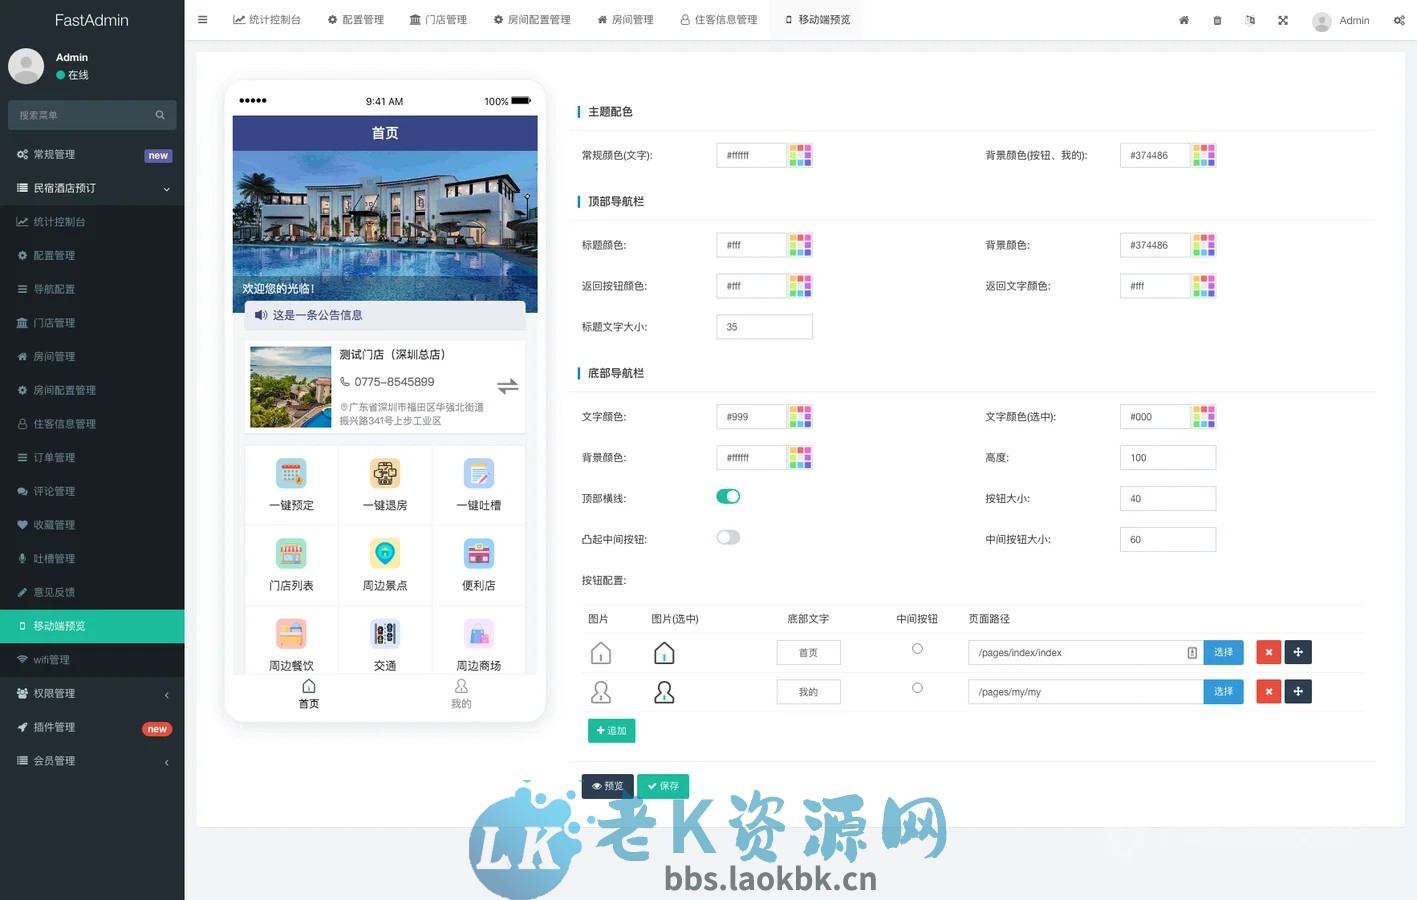Tap the 一键退房 icon in the preview

(384, 474)
